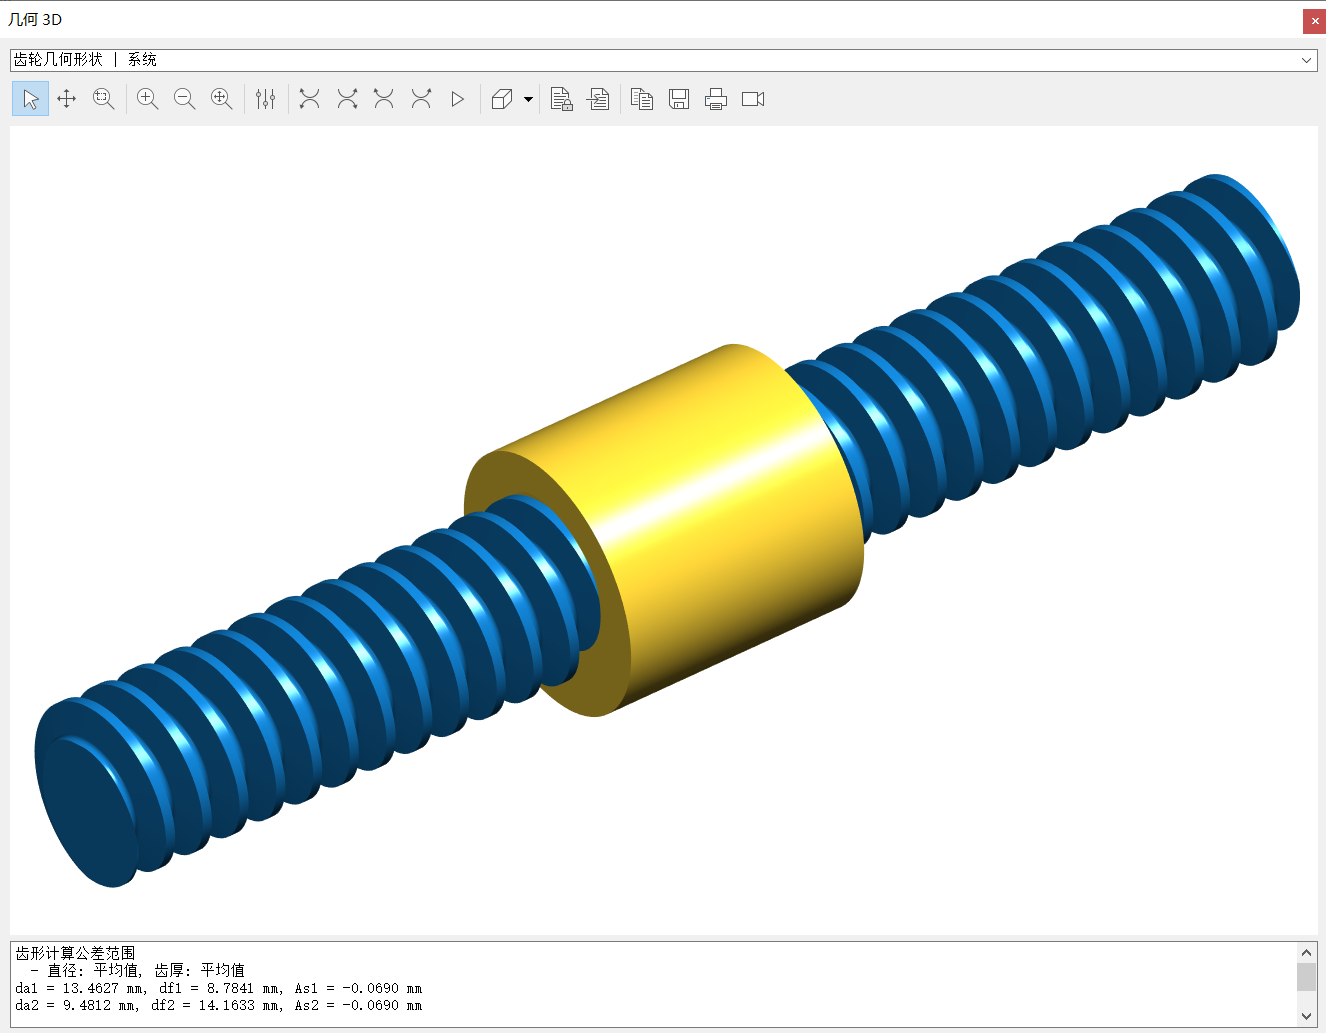Click the text line 齿形计算公差范围
The height and width of the screenshot is (1033, 1326).
tap(76, 953)
